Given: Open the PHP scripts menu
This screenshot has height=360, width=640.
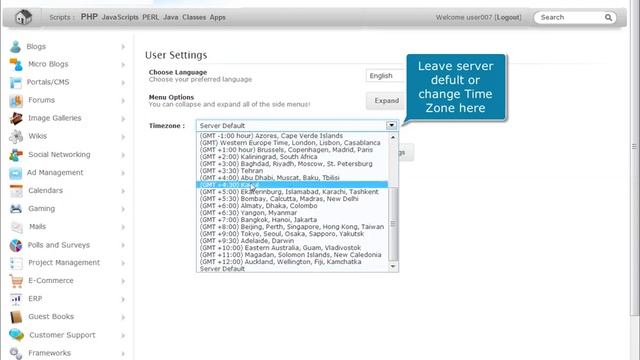Looking at the screenshot, I should point(89,17).
